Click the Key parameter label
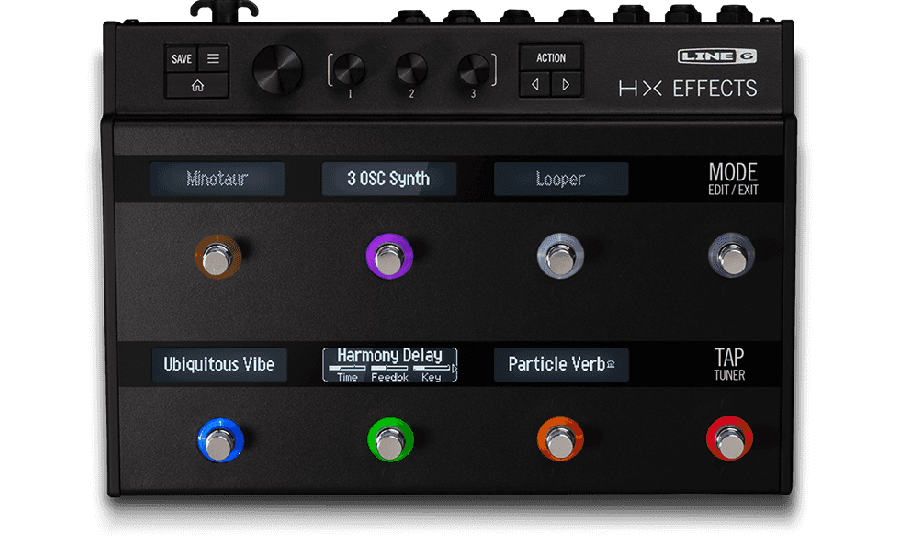 point(431,377)
